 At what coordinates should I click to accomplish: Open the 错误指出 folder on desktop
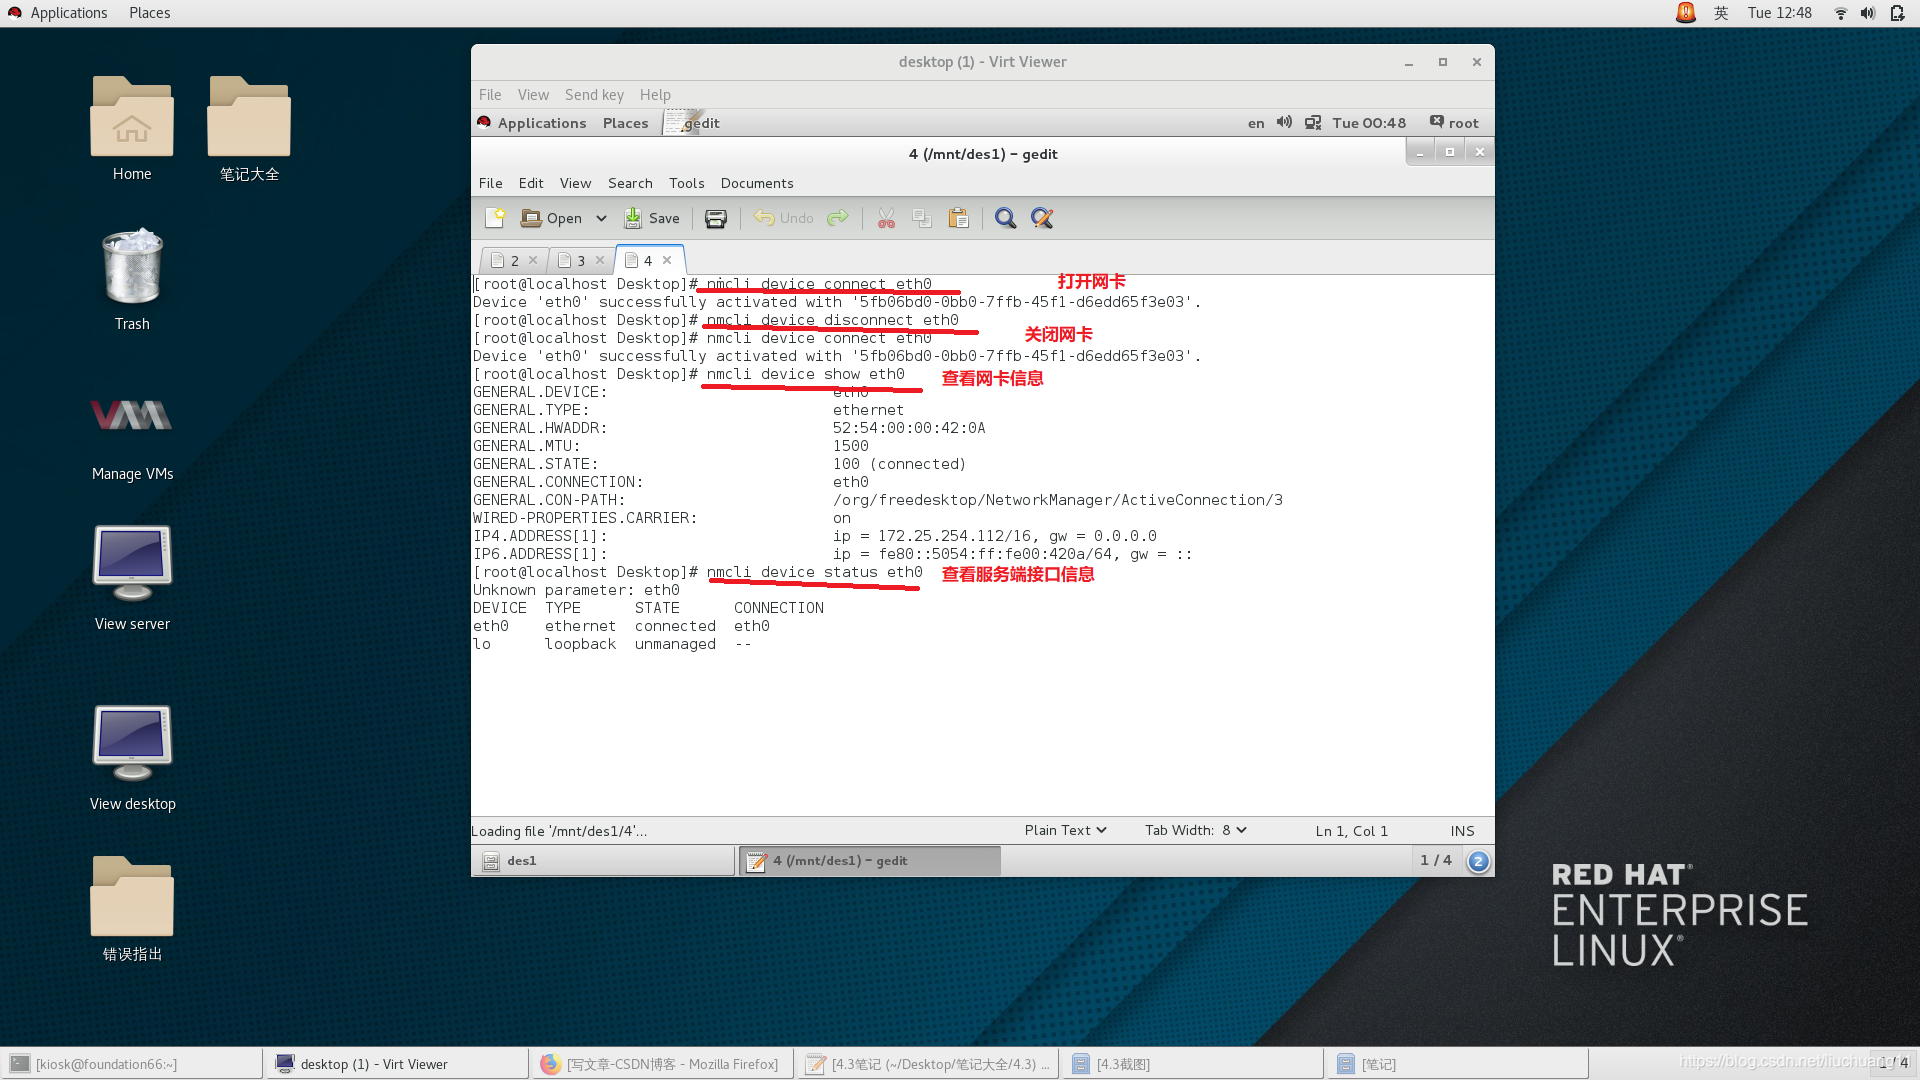(x=132, y=908)
